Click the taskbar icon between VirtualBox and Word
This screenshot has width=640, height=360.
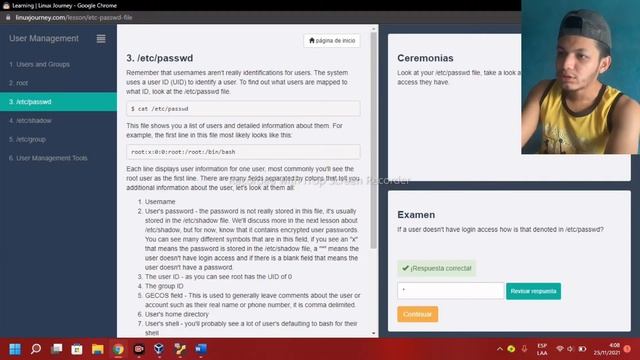[180, 349]
